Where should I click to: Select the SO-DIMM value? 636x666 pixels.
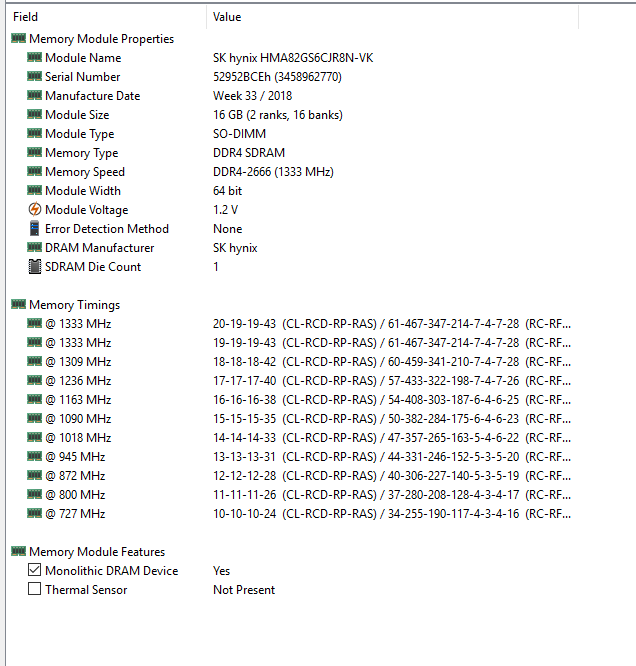(x=240, y=134)
